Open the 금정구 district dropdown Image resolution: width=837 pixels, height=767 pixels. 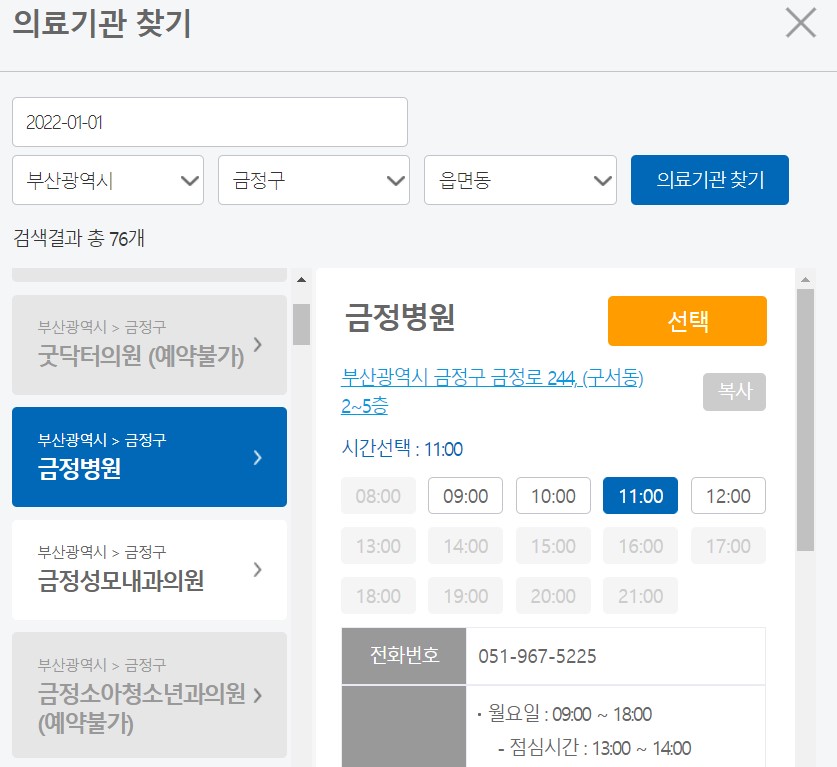[x=314, y=180]
